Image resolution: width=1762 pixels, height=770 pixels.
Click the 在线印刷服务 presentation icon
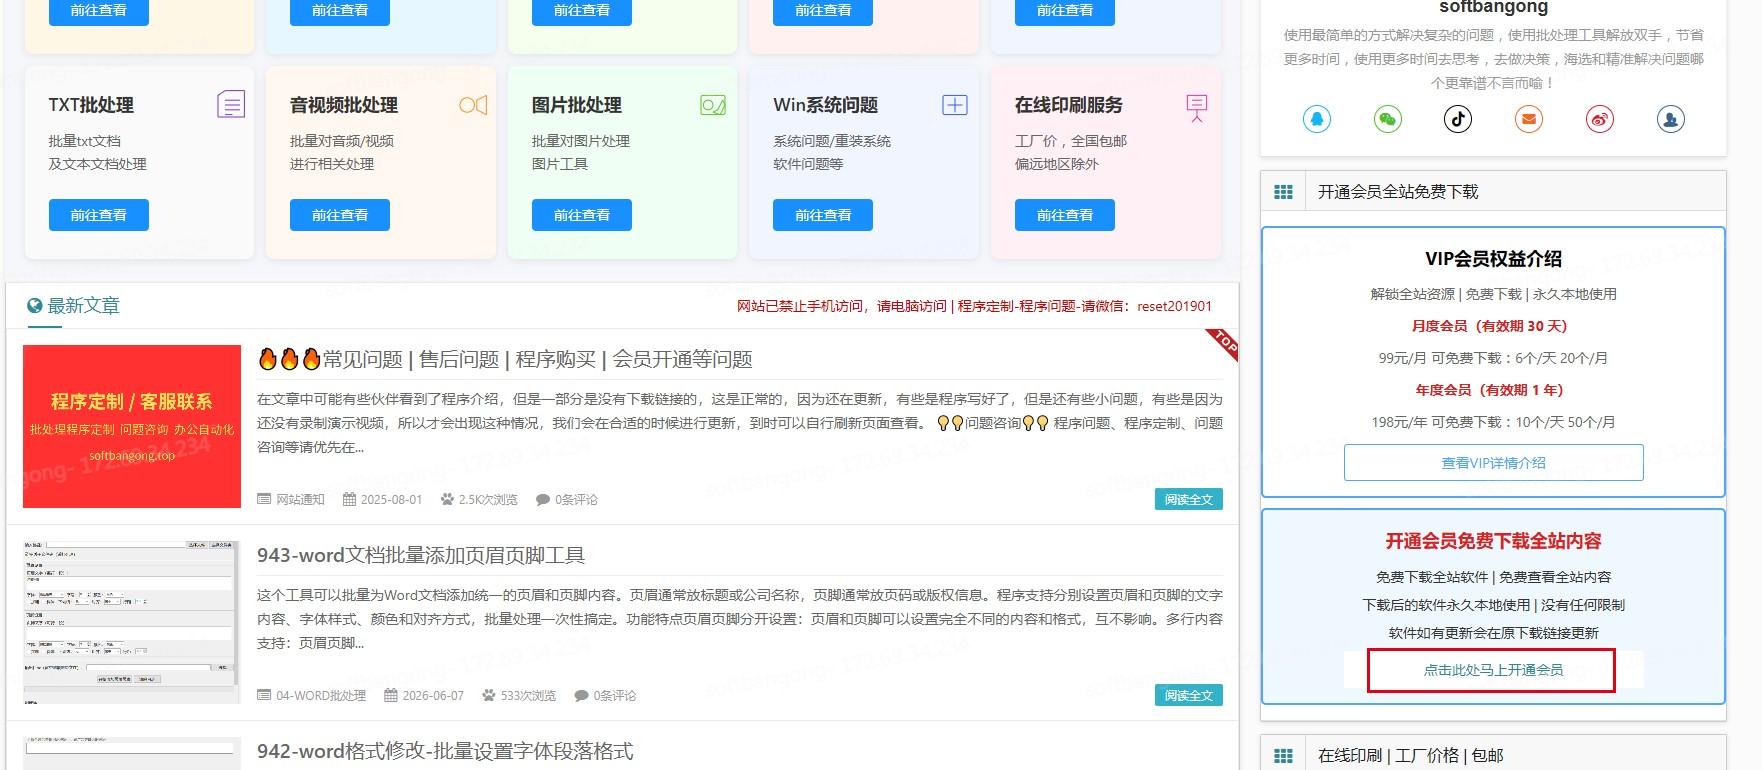(x=1197, y=108)
